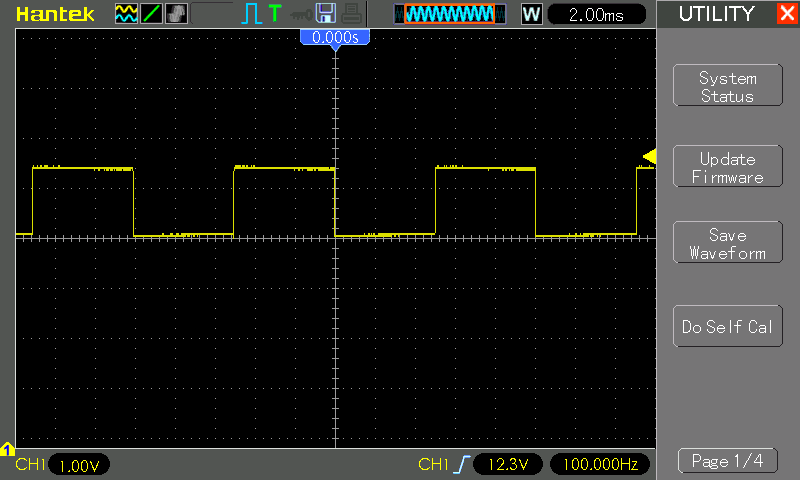Click the gray waveform persistence icon
800x480 pixels.
point(176,14)
